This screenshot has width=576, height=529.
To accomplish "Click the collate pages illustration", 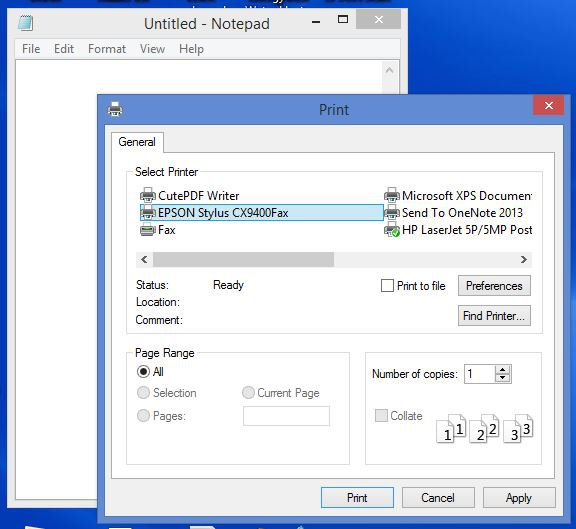I will click(485, 428).
